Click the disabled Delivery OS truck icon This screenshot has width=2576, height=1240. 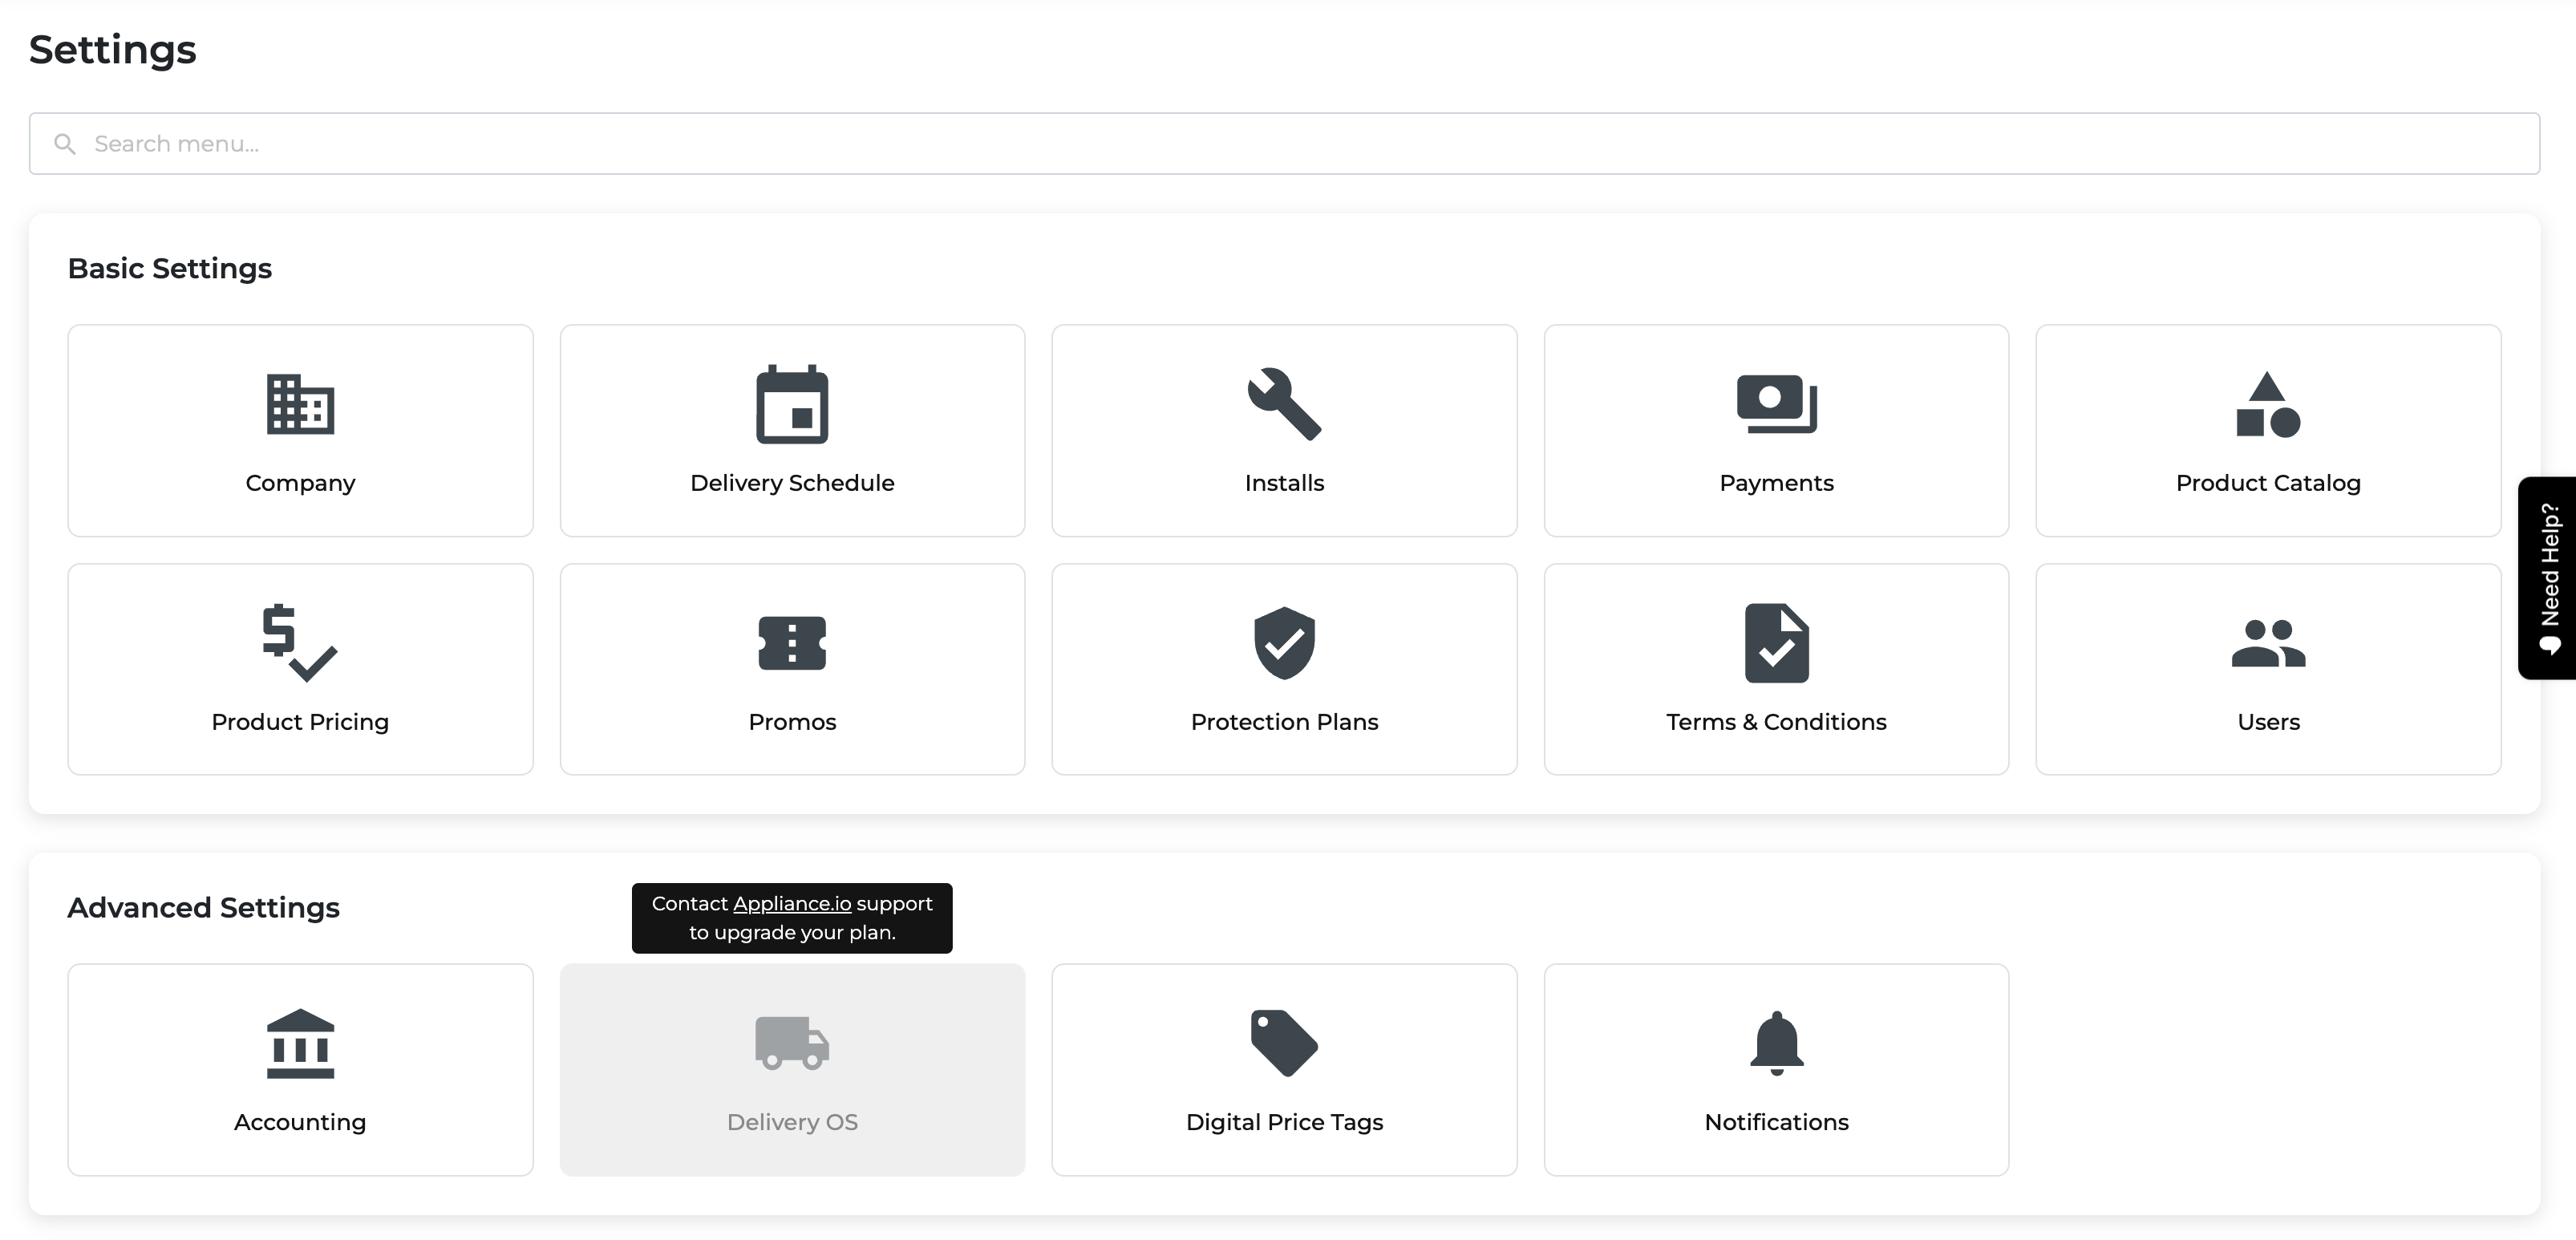pyautogui.click(x=792, y=1043)
